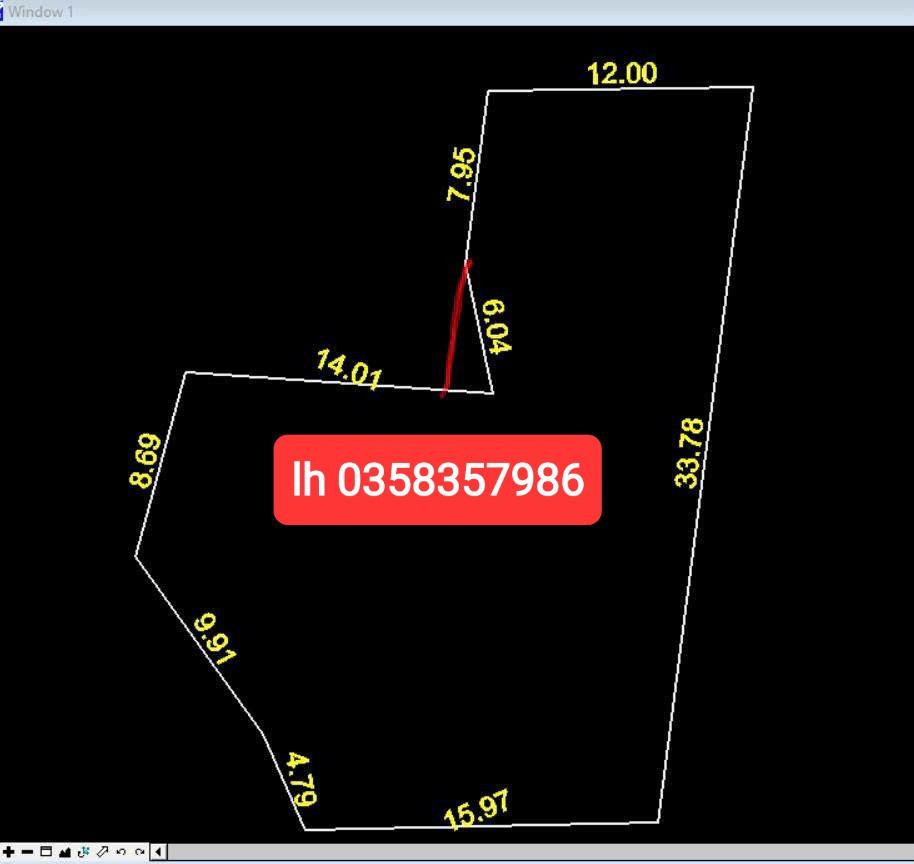Click the 4.79 dimension label
Viewport: 914px width, 864px height.
pyautogui.click(x=302, y=779)
